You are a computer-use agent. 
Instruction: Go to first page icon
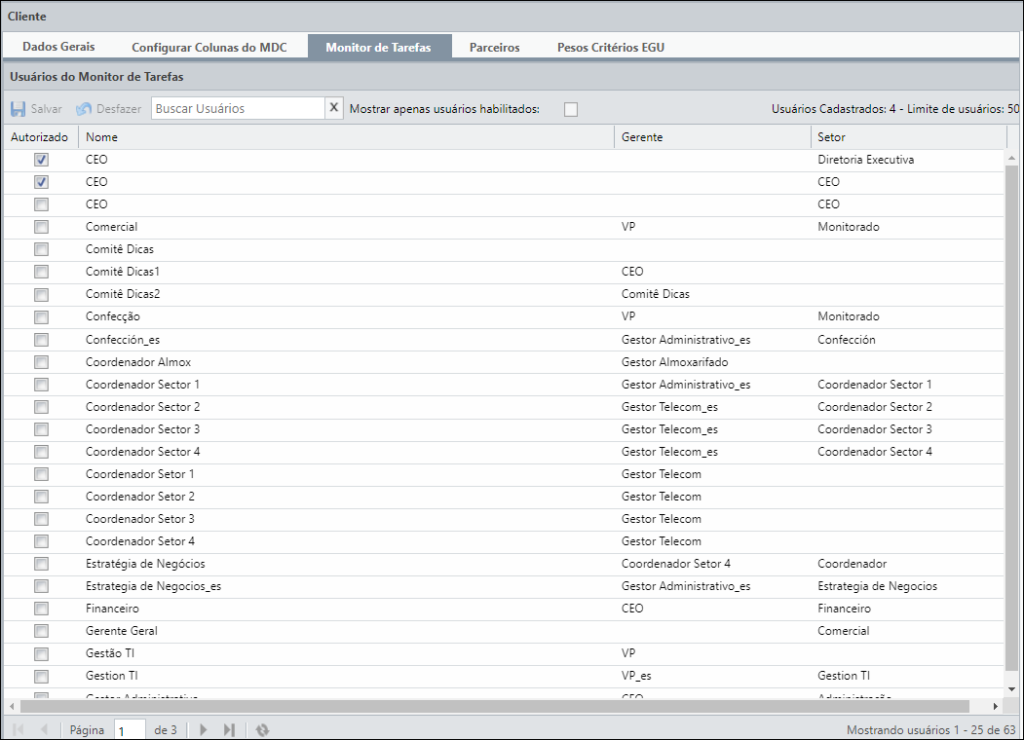(x=18, y=730)
